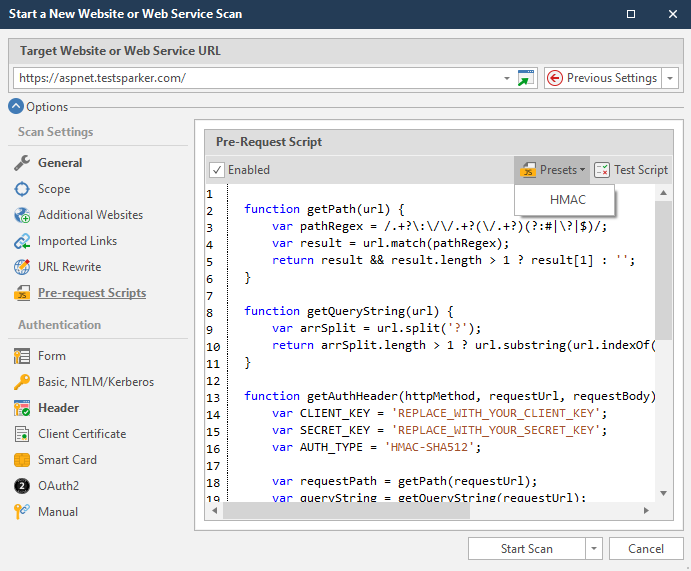Click the OAuth2 icon in sidebar
The width and height of the screenshot is (691, 571).
22,486
